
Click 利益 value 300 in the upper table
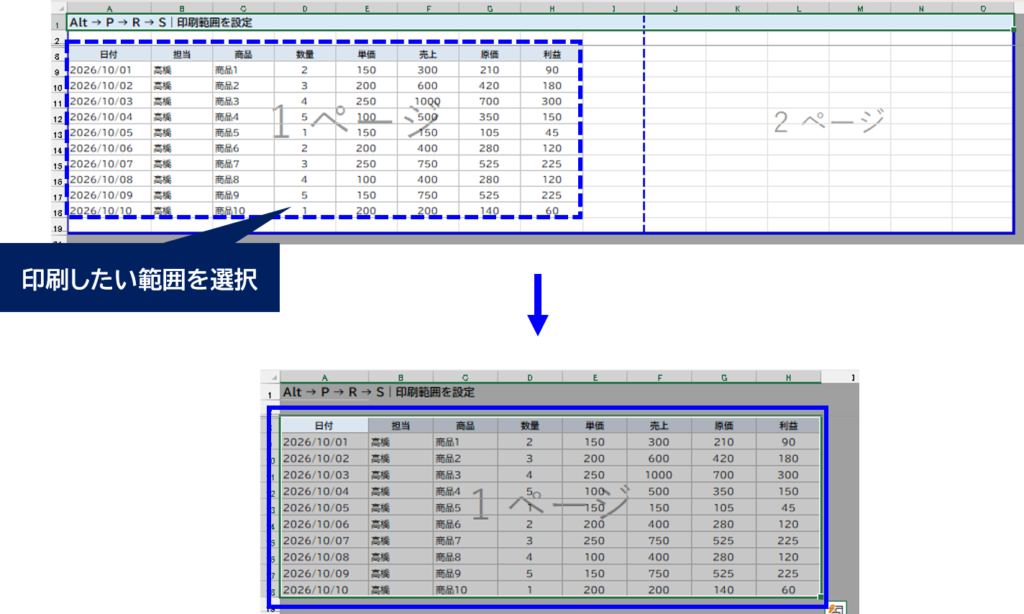[x=552, y=101]
